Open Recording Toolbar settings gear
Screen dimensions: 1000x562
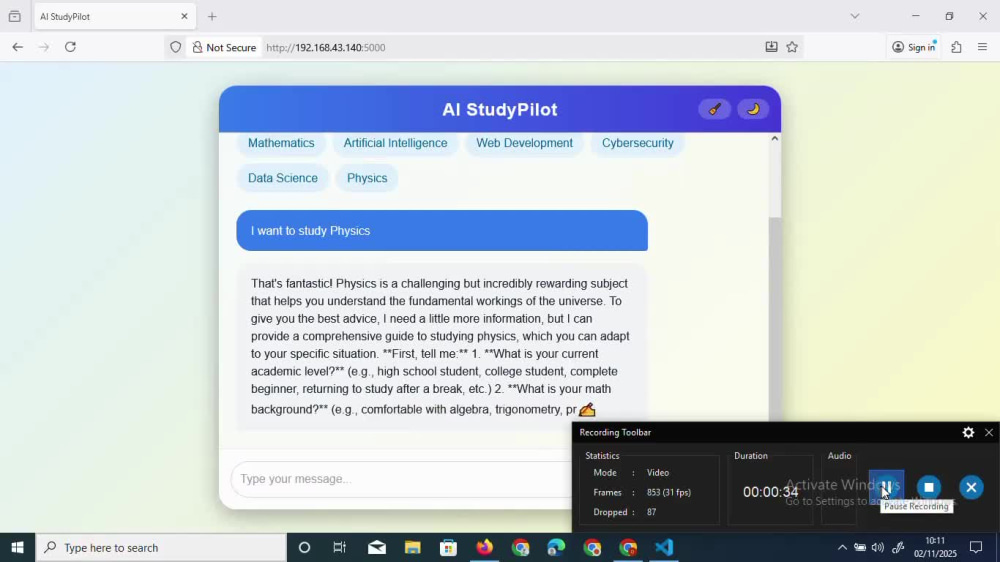click(968, 433)
